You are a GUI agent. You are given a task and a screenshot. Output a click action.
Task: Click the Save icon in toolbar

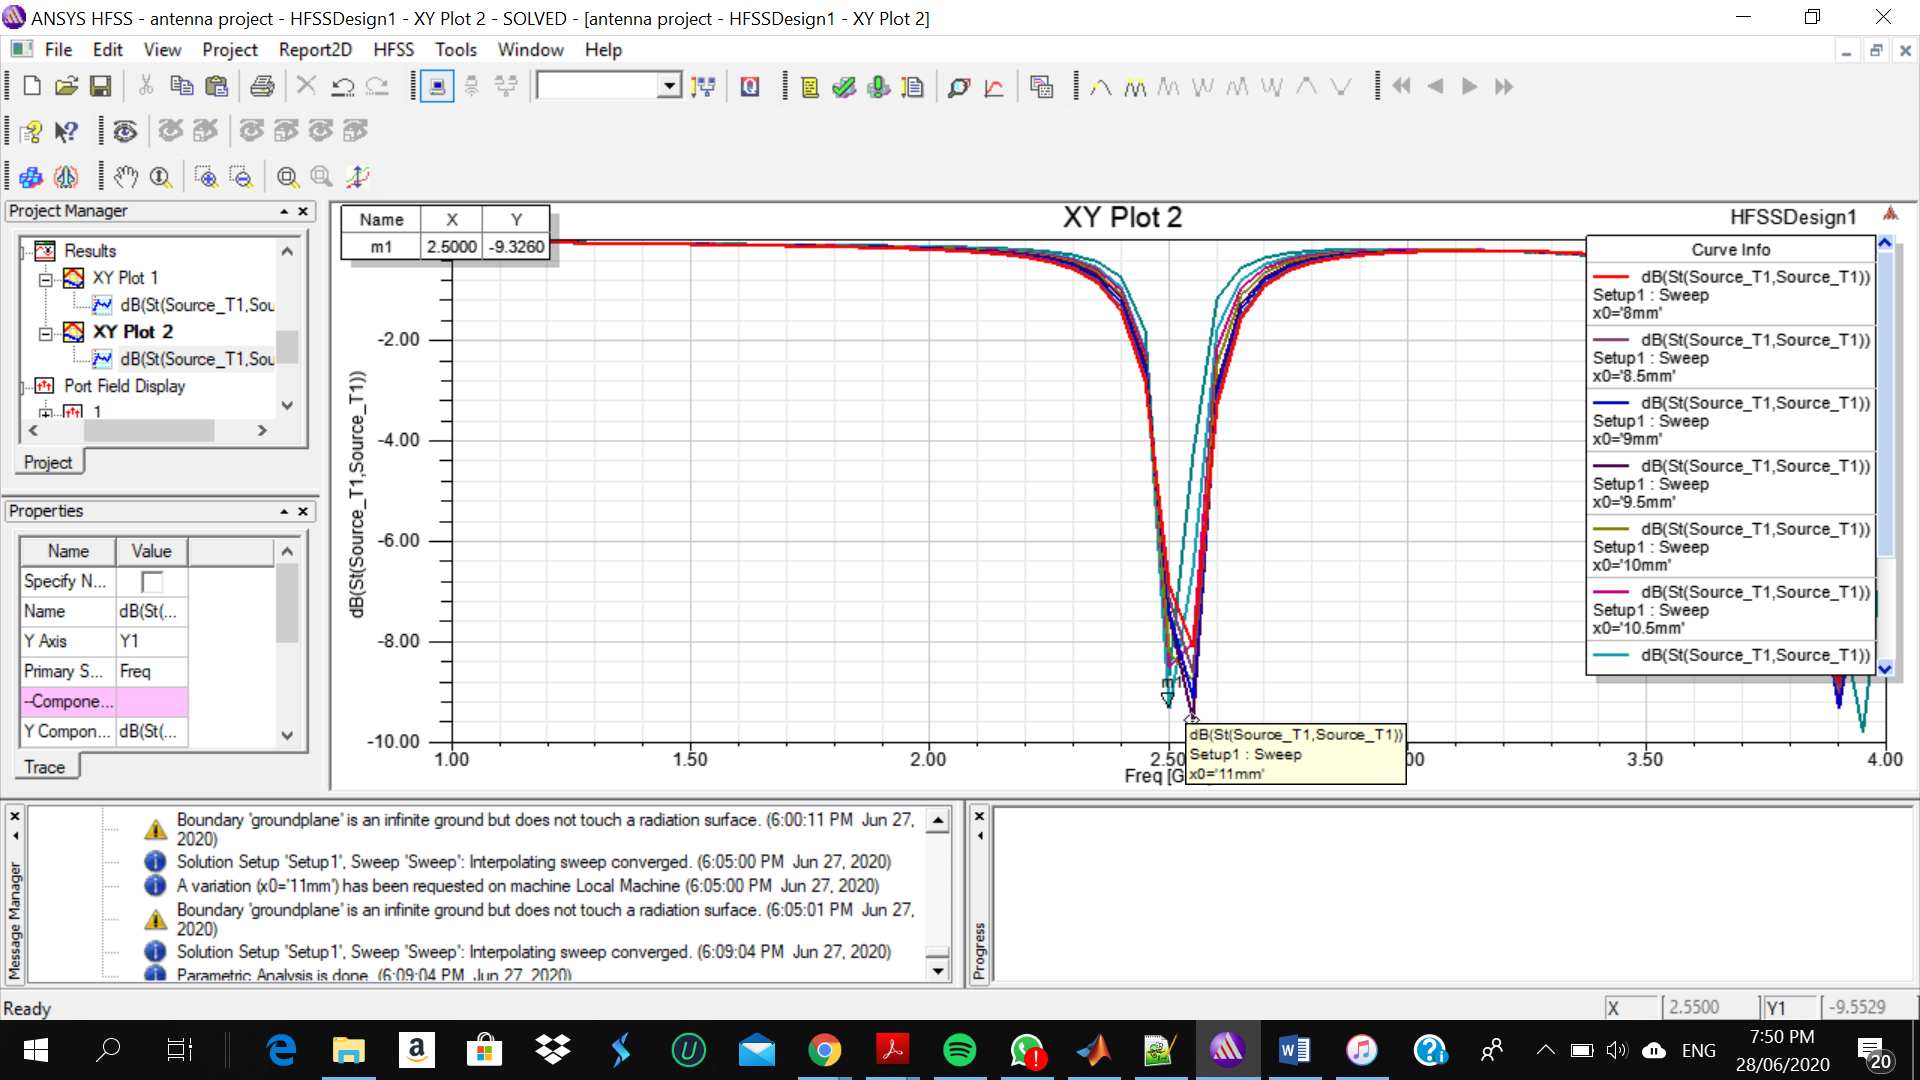click(100, 87)
